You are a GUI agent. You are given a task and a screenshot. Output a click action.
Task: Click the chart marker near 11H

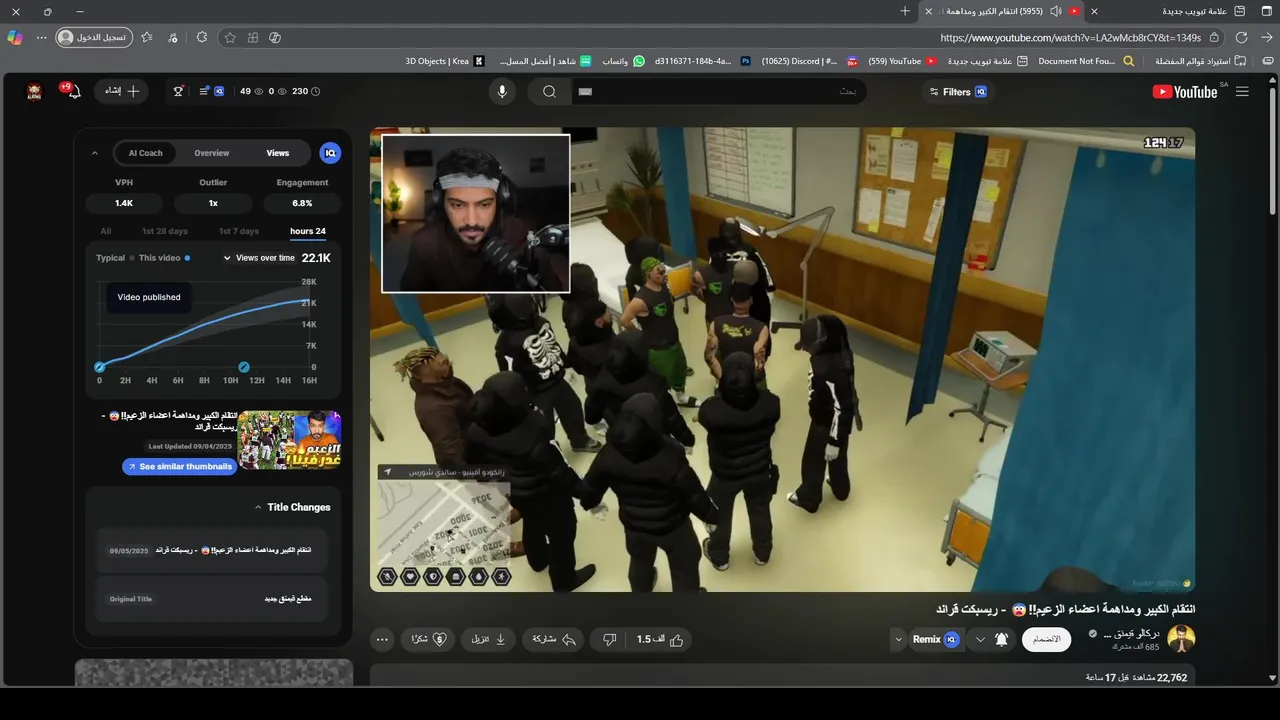point(243,367)
